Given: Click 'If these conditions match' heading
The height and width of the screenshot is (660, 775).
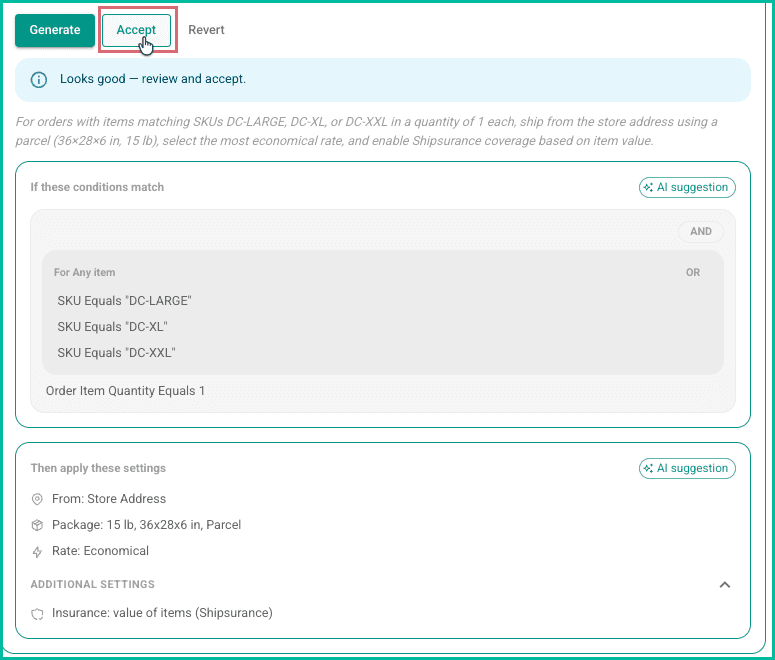Looking at the screenshot, I should pos(97,187).
